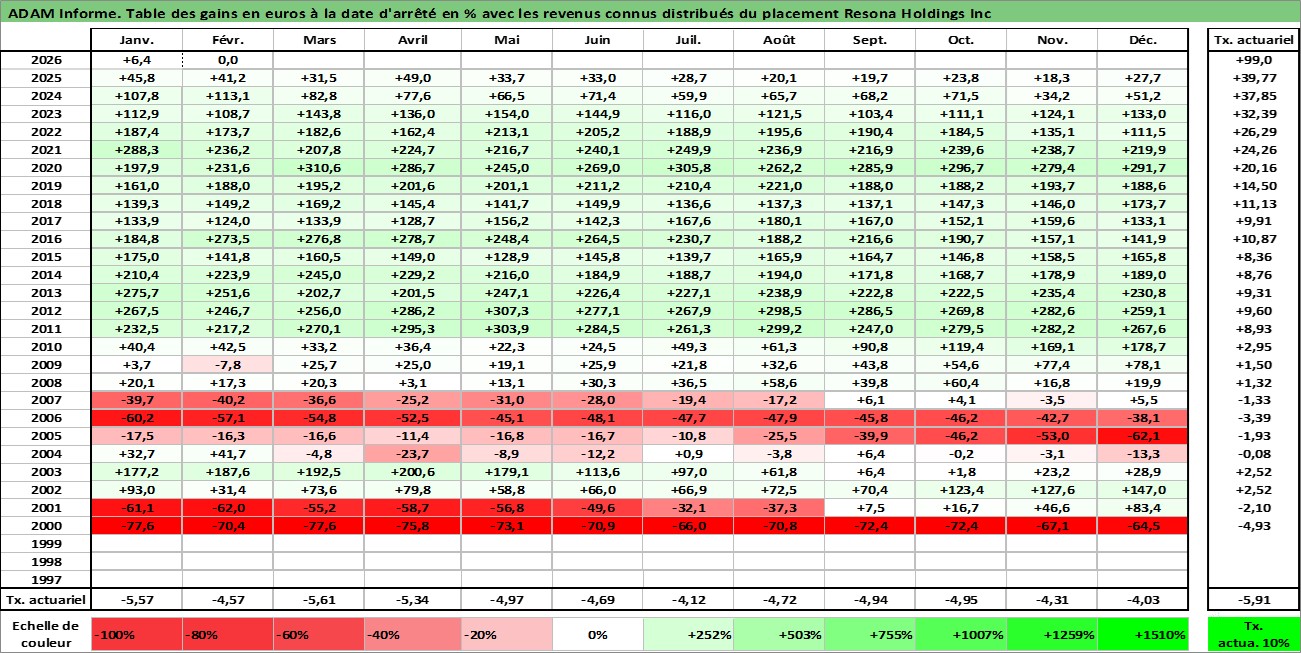The height and width of the screenshot is (653, 1301).
Task: Click the +307,3 cell for Mai 2012
Action: pyautogui.click(x=506, y=310)
